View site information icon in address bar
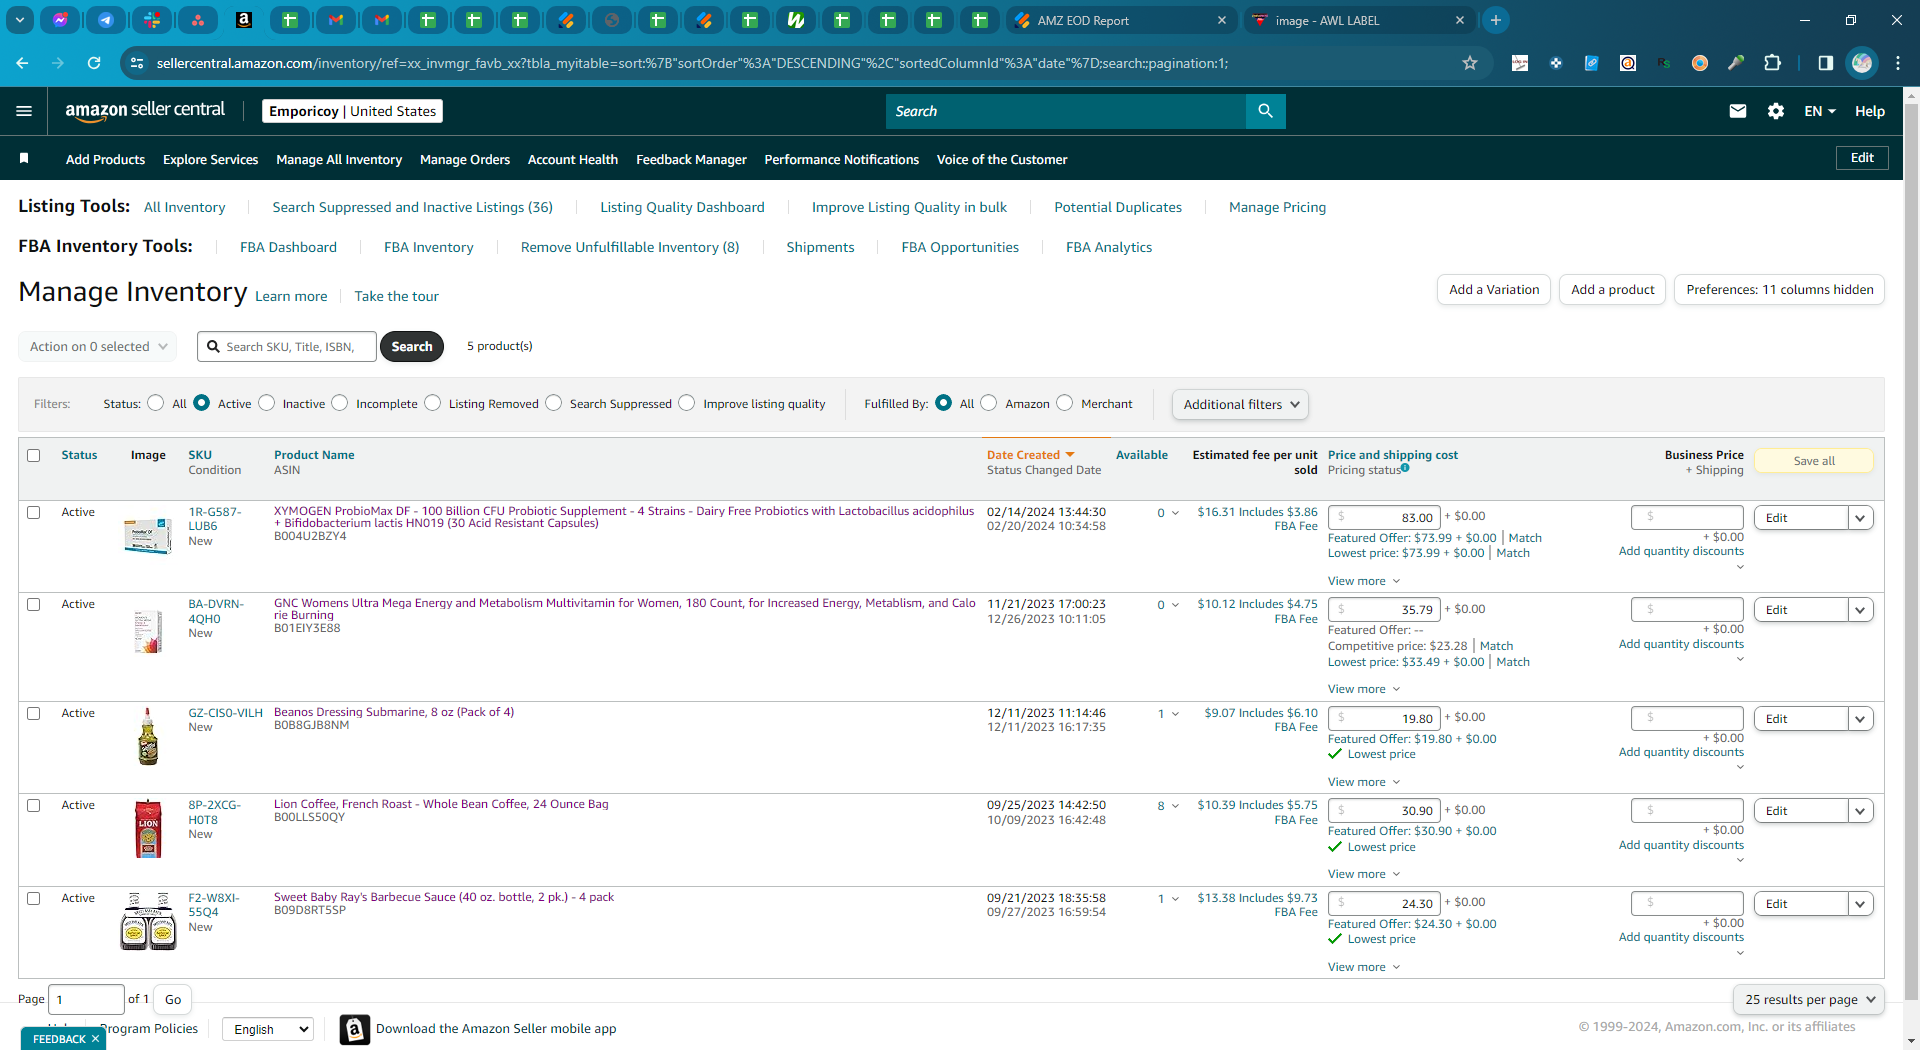 tap(137, 63)
